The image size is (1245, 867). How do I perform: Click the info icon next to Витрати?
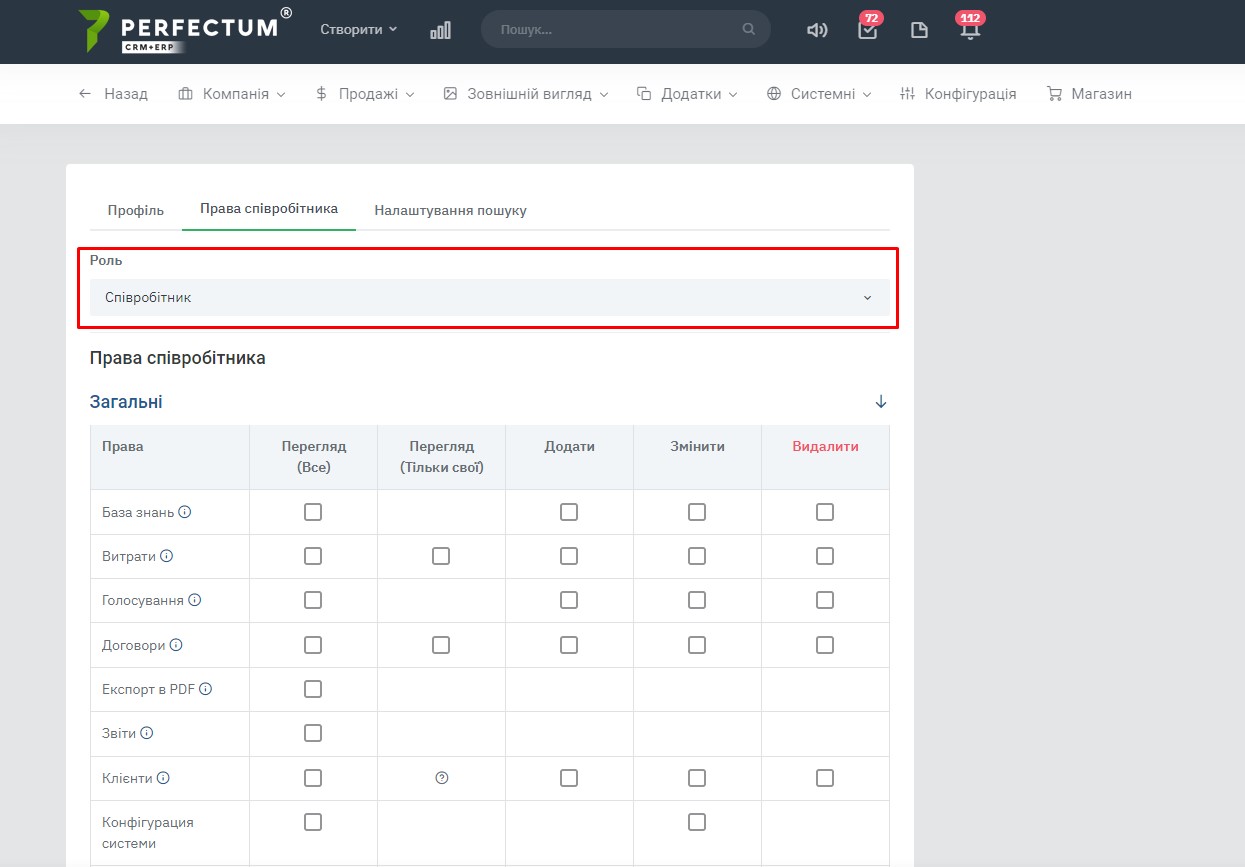167,556
